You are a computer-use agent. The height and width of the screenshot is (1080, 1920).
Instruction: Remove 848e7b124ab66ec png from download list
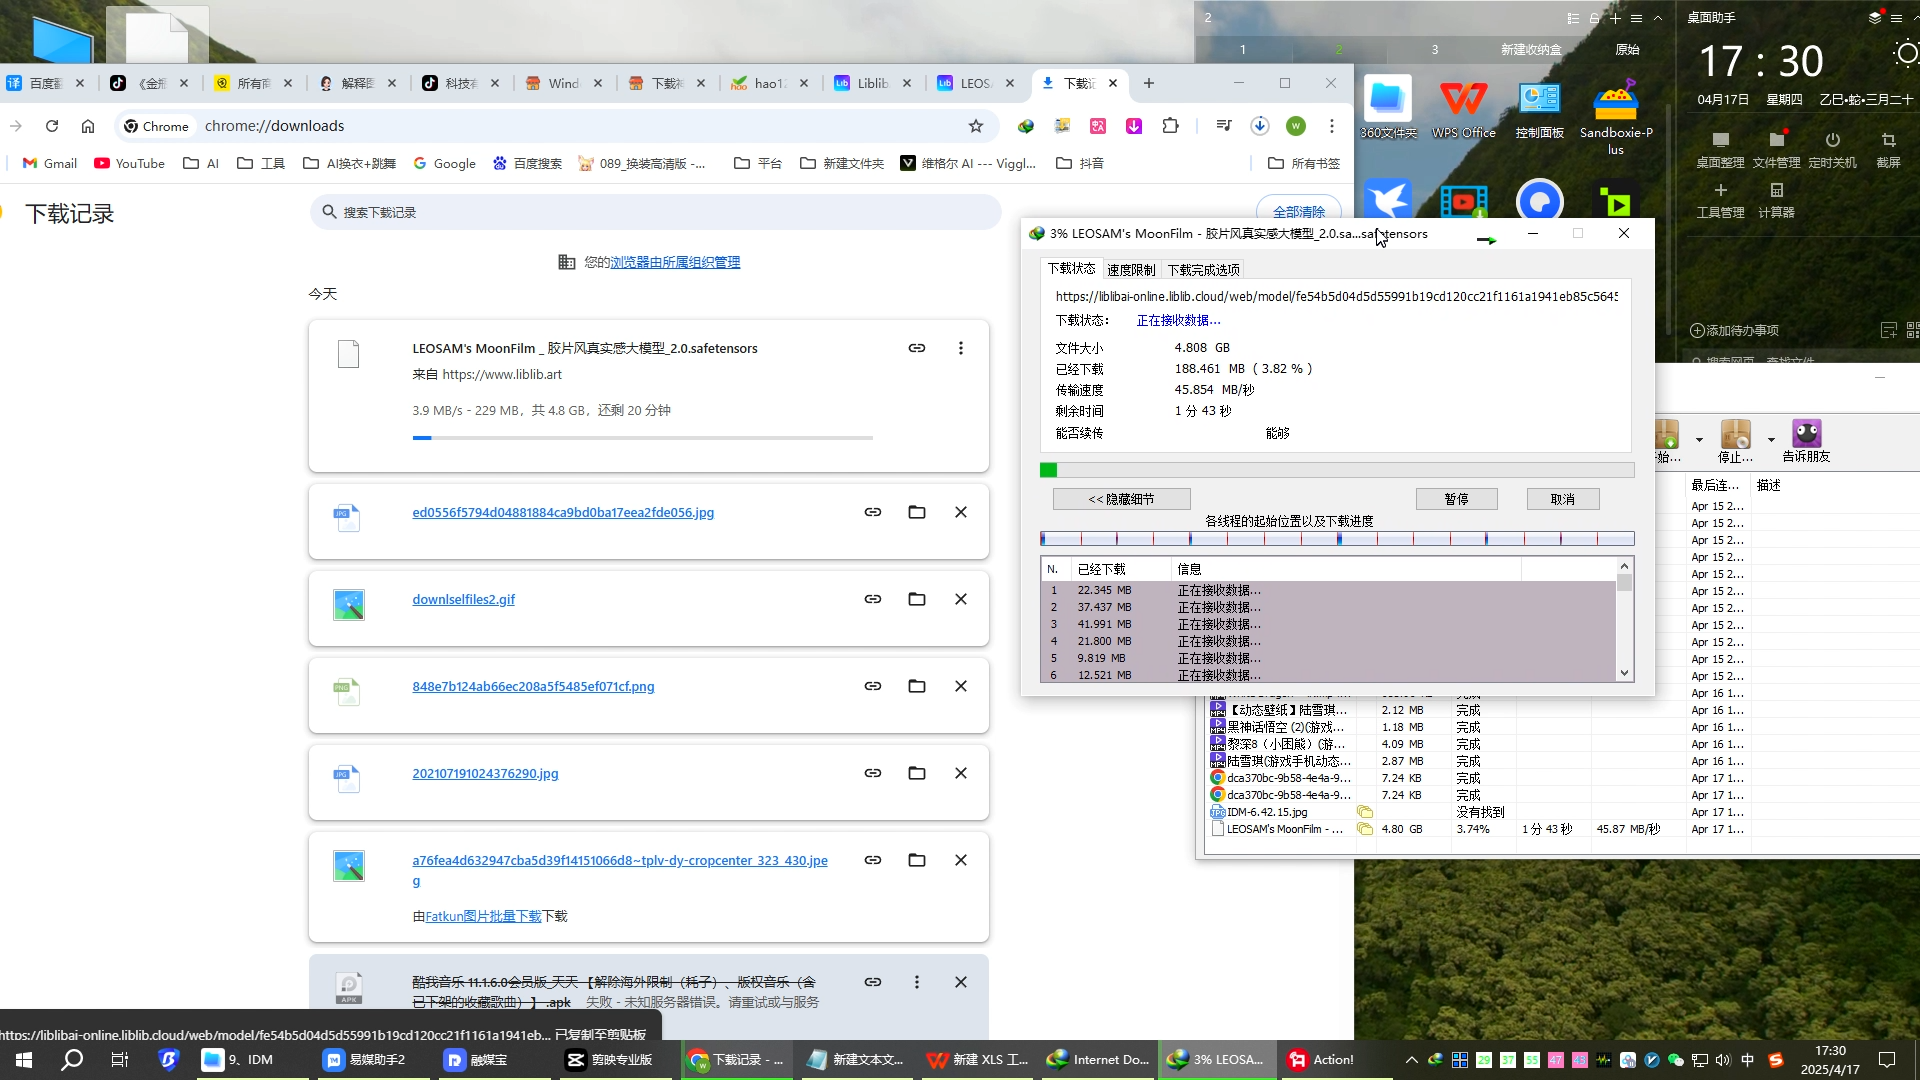coord(961,686)
